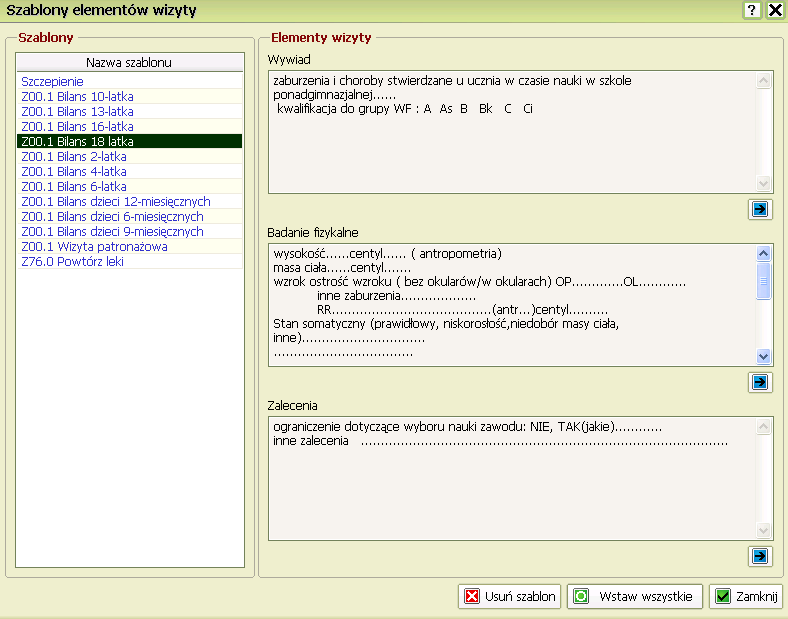Insert Badanie fizykalne text via arrow icon
Screen dimensions: 788x619
click(x=760, y=382)
